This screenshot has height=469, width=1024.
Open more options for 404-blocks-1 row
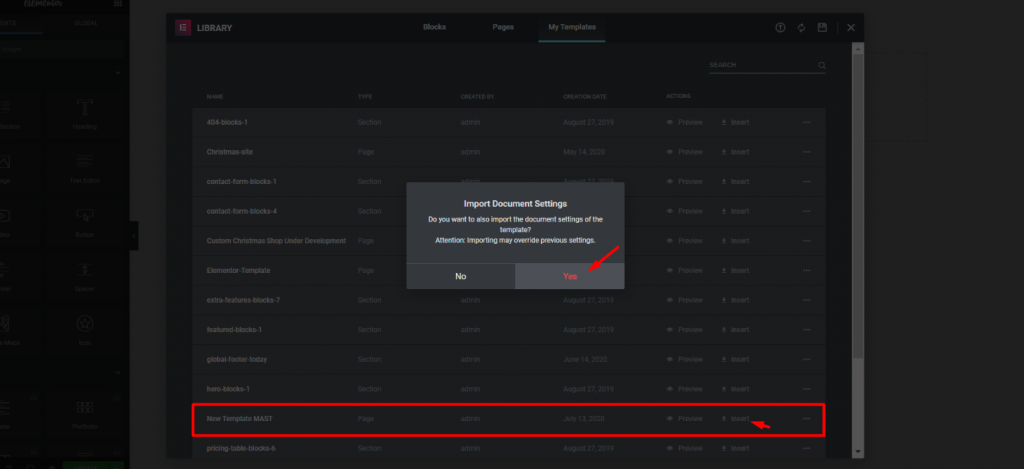(x=806, y=122)
